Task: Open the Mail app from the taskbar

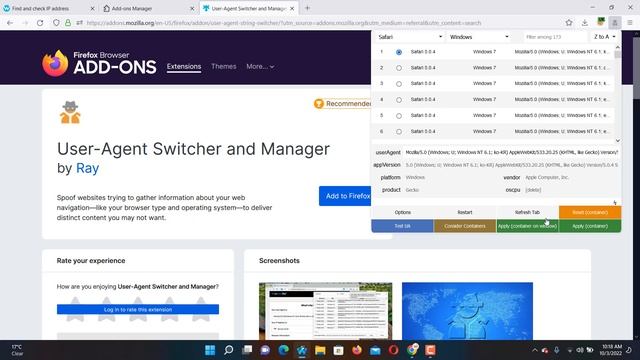Action: pos(375,350)
